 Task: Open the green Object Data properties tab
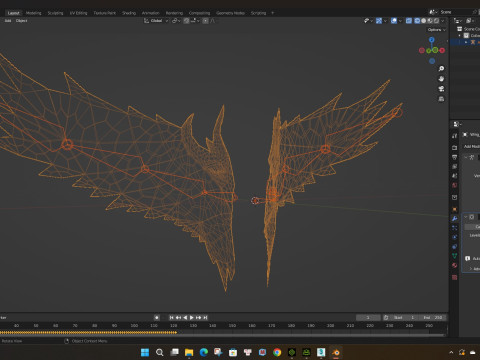coord(454,256)
